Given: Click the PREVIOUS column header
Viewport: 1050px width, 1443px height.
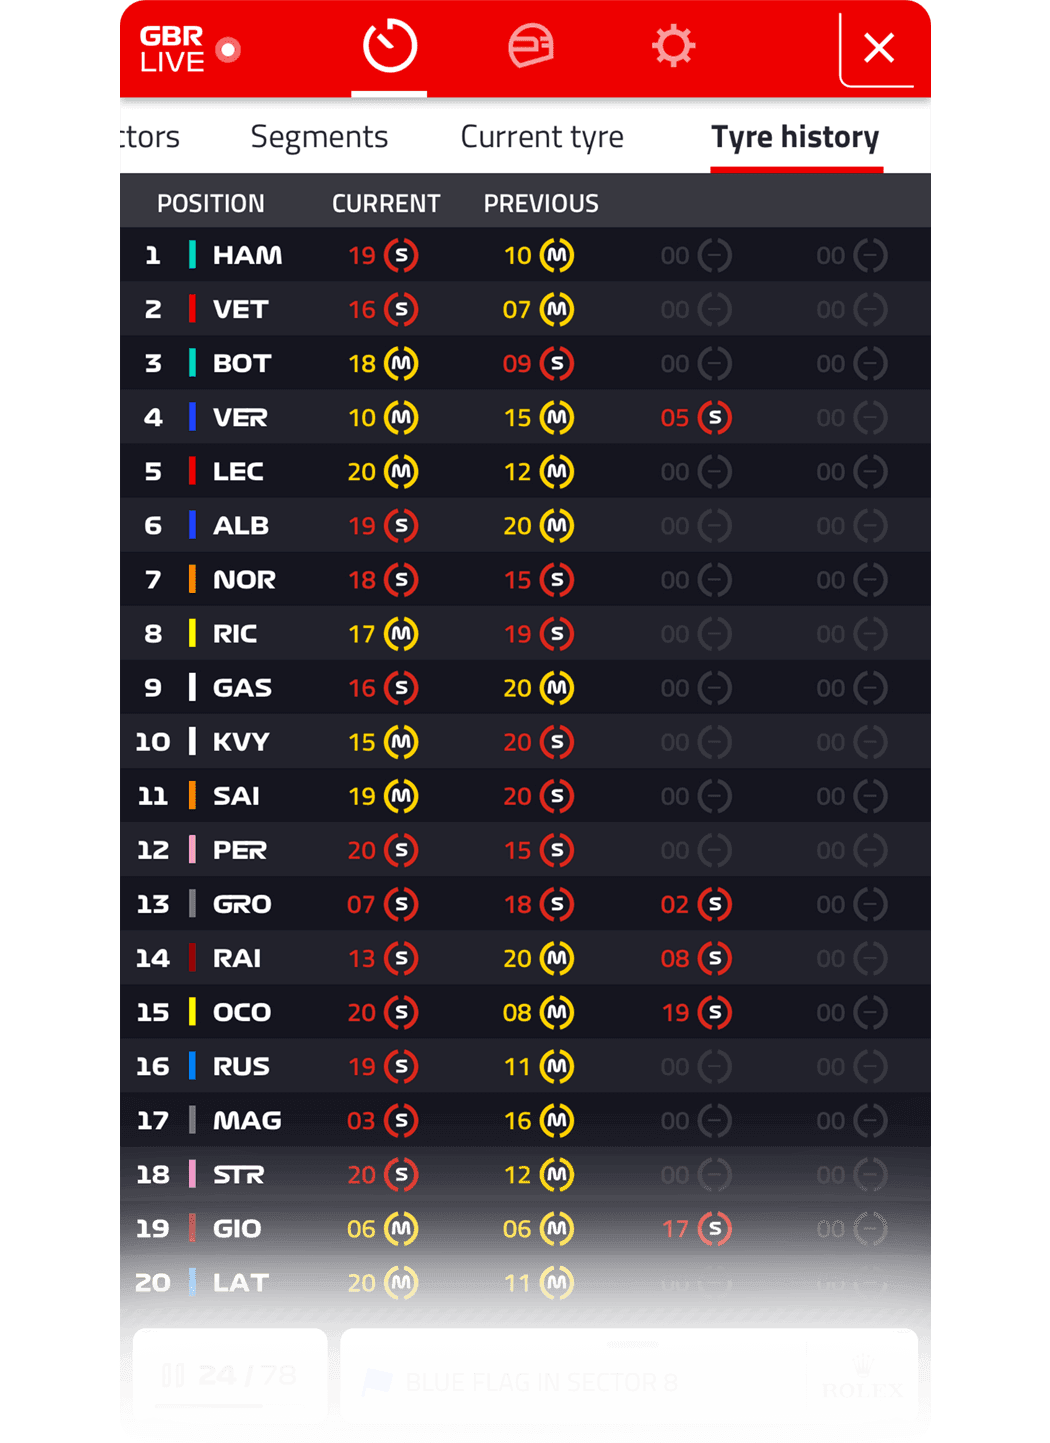Looking at the screenshot, I should click(x=541, y=203).
